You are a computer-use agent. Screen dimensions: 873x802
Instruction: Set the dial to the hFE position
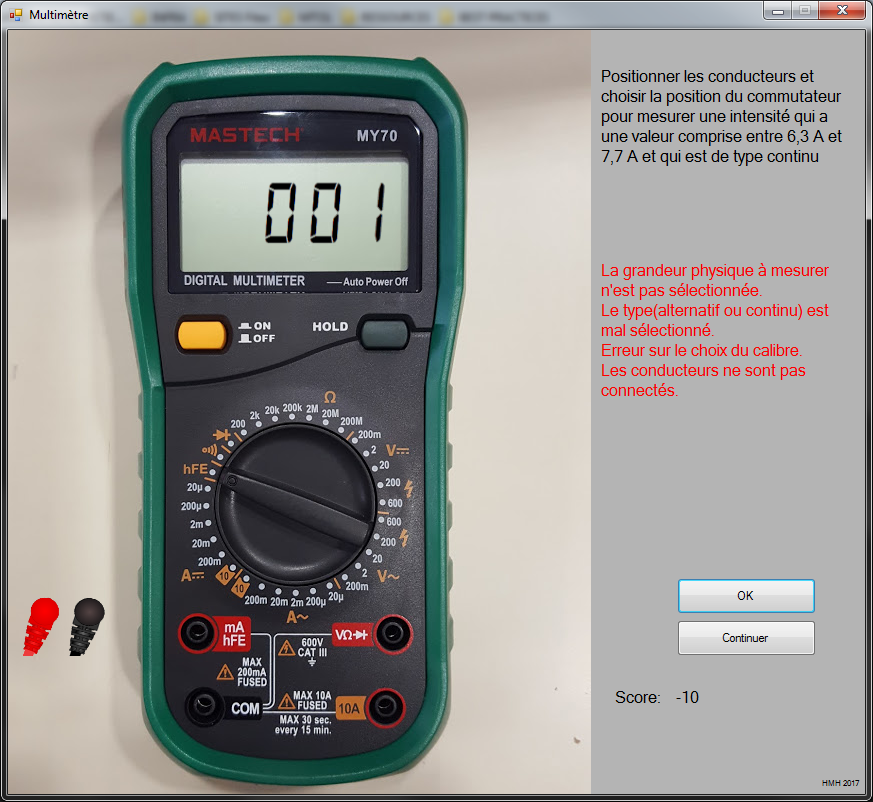click(194, 468)
